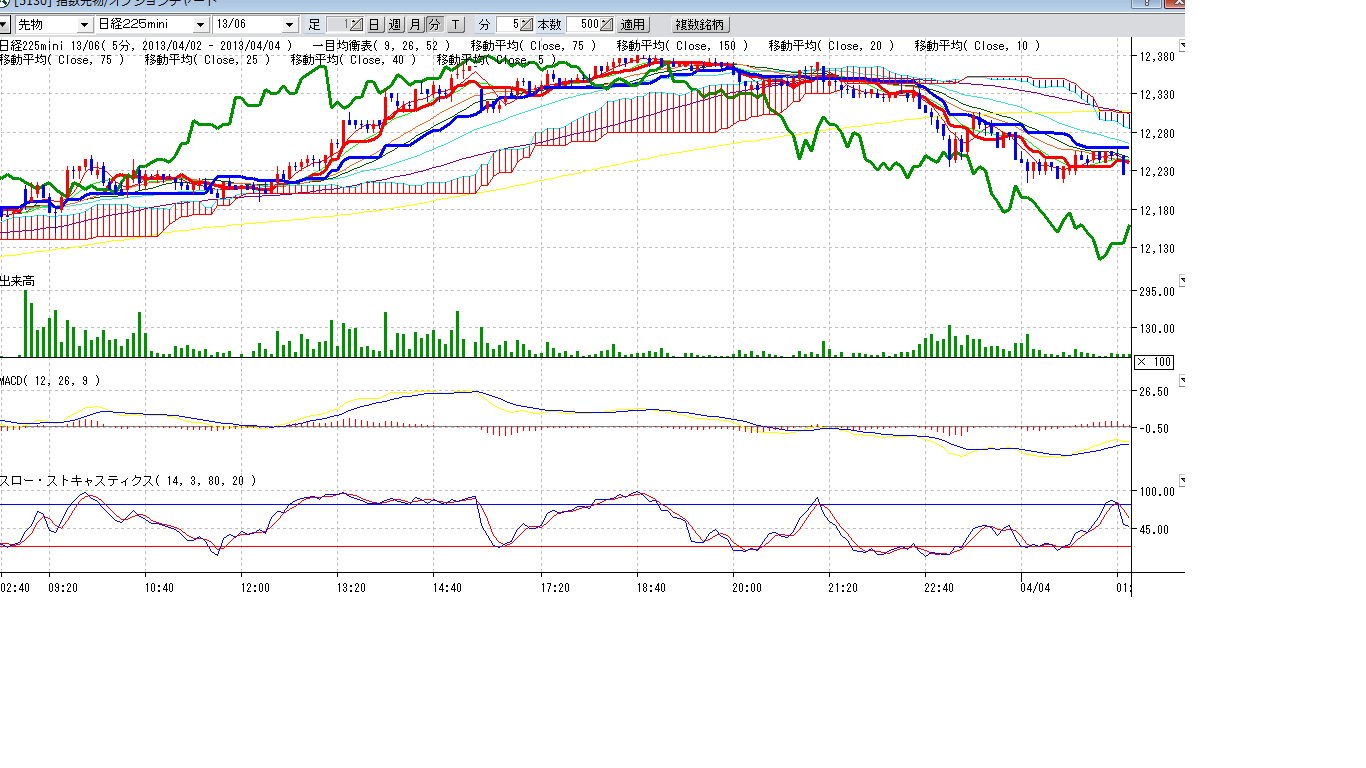Click the 複数銘柄 multiple symbols button

pos(700,24)
